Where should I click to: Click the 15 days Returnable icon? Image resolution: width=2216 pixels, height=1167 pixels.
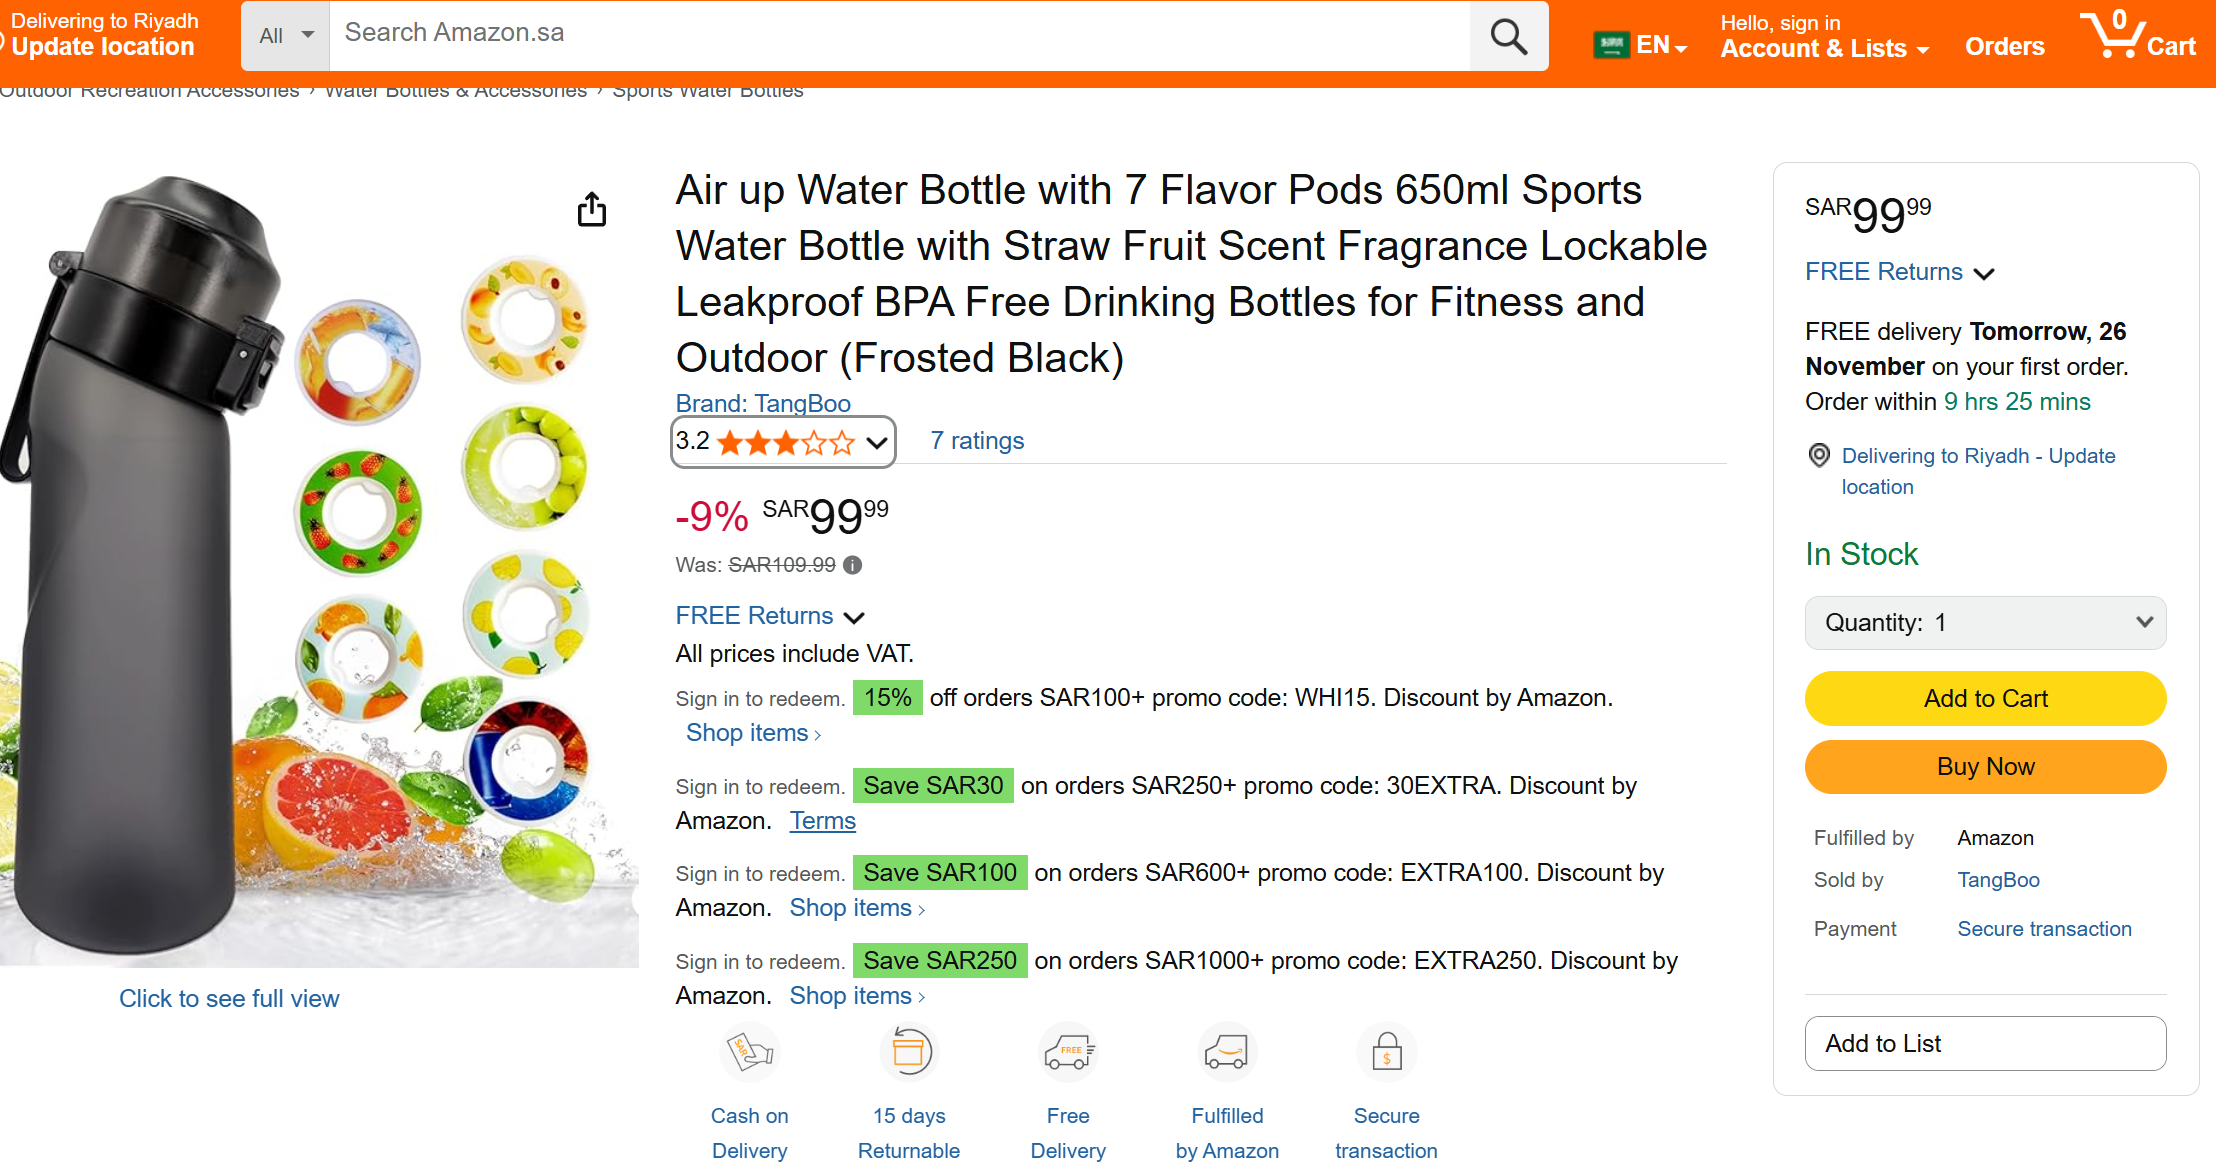tap(909, 1052)
